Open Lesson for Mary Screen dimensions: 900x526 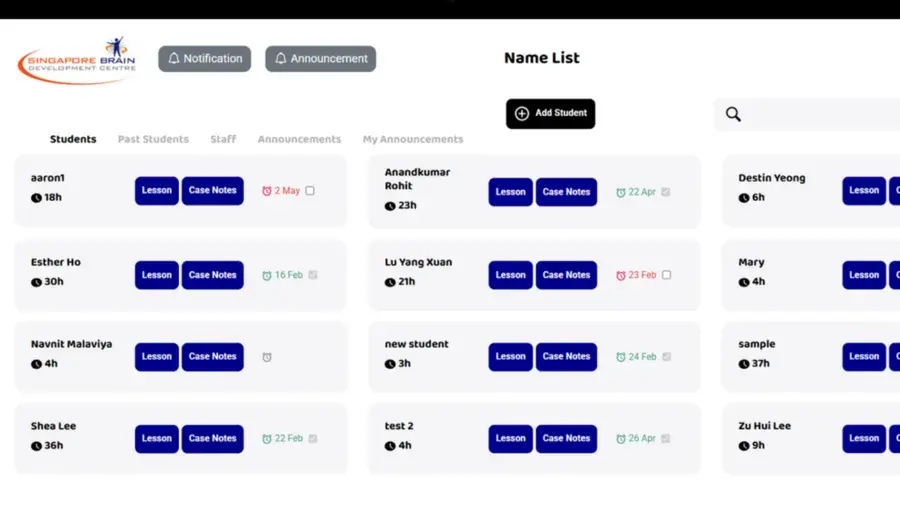coord(864,275)
